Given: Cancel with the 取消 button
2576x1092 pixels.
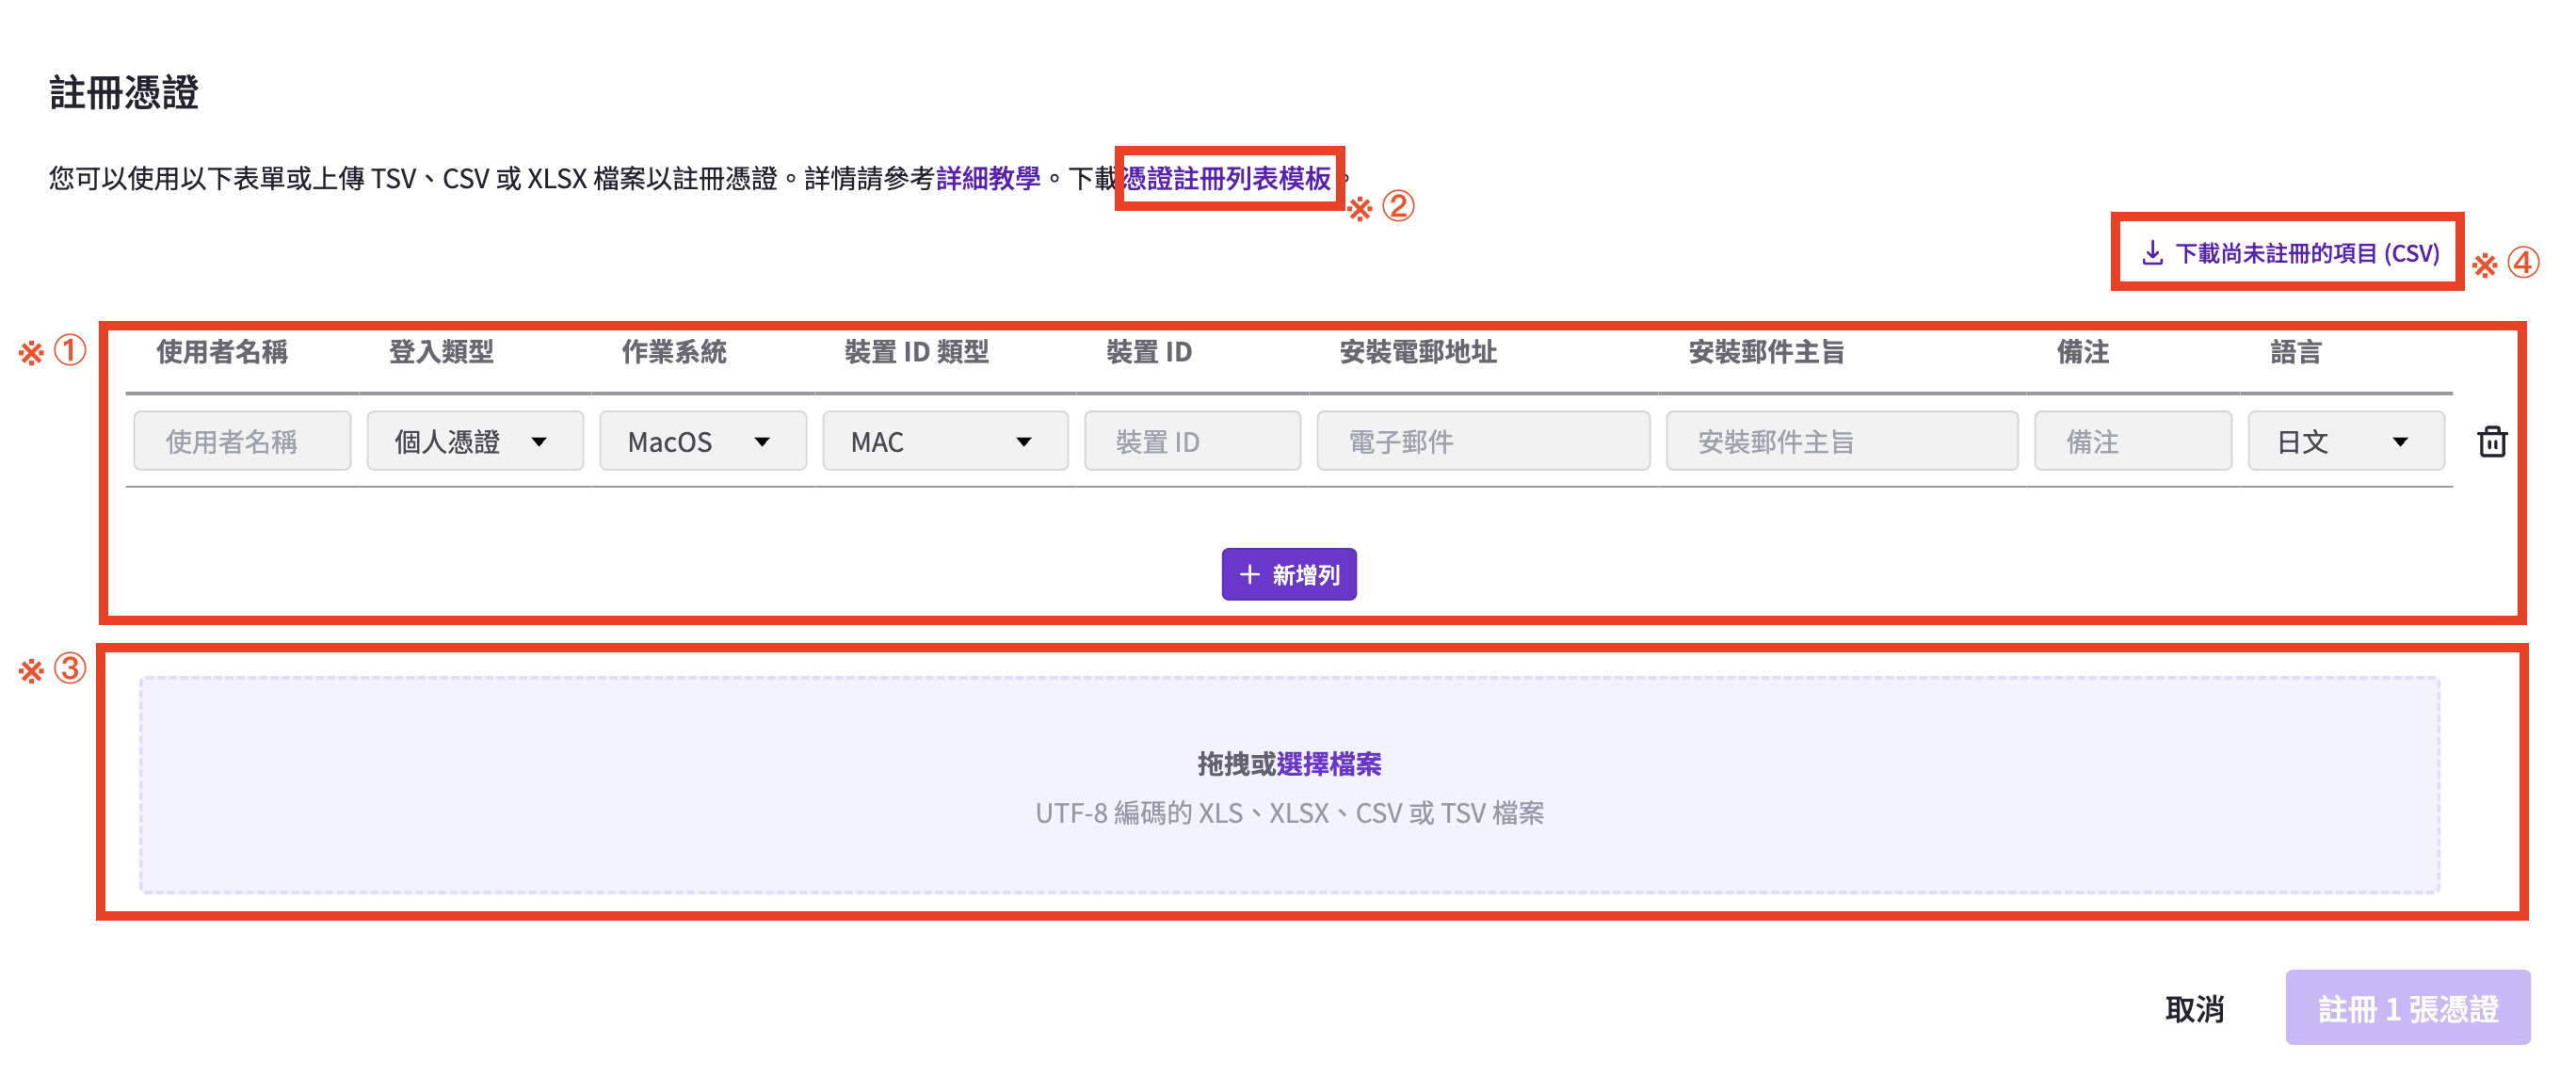Looking at the screenshot, I should coord(2195,1008).
